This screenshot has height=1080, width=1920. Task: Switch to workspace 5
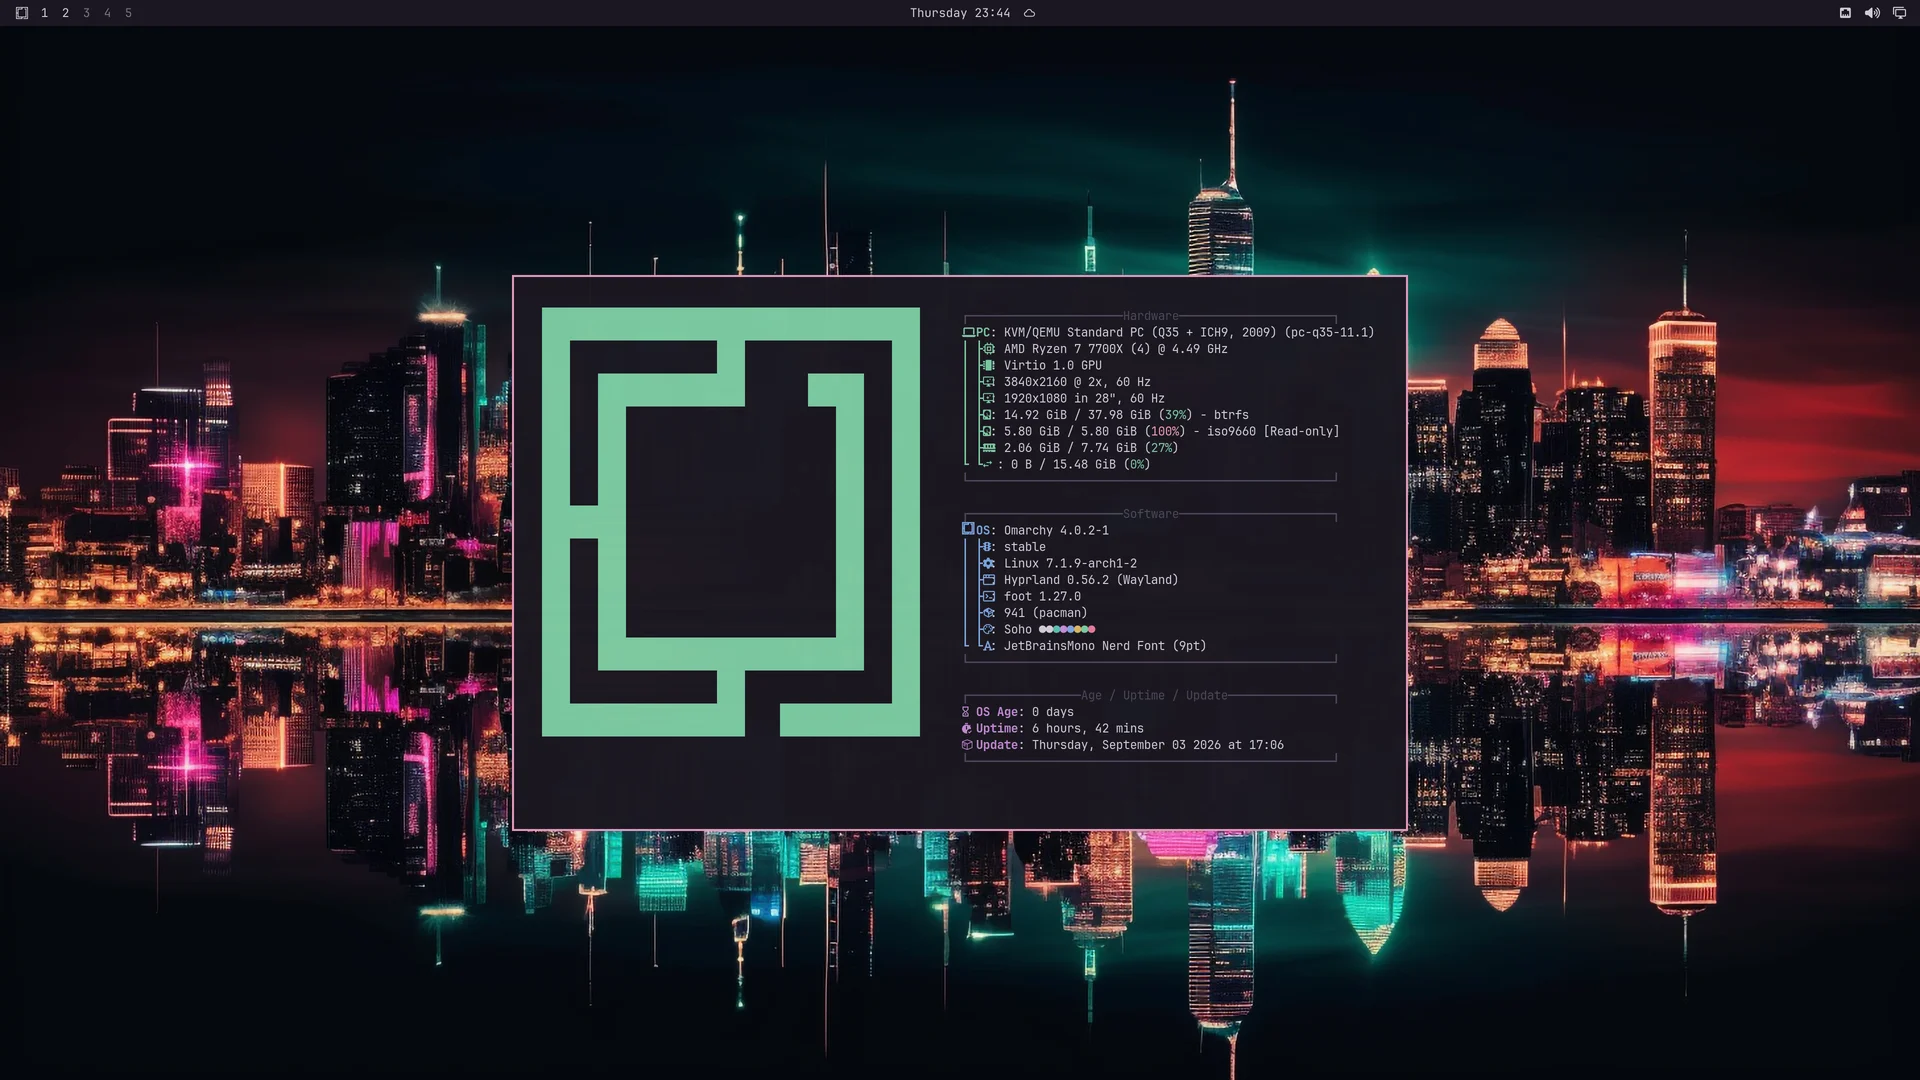coord(128,13)
